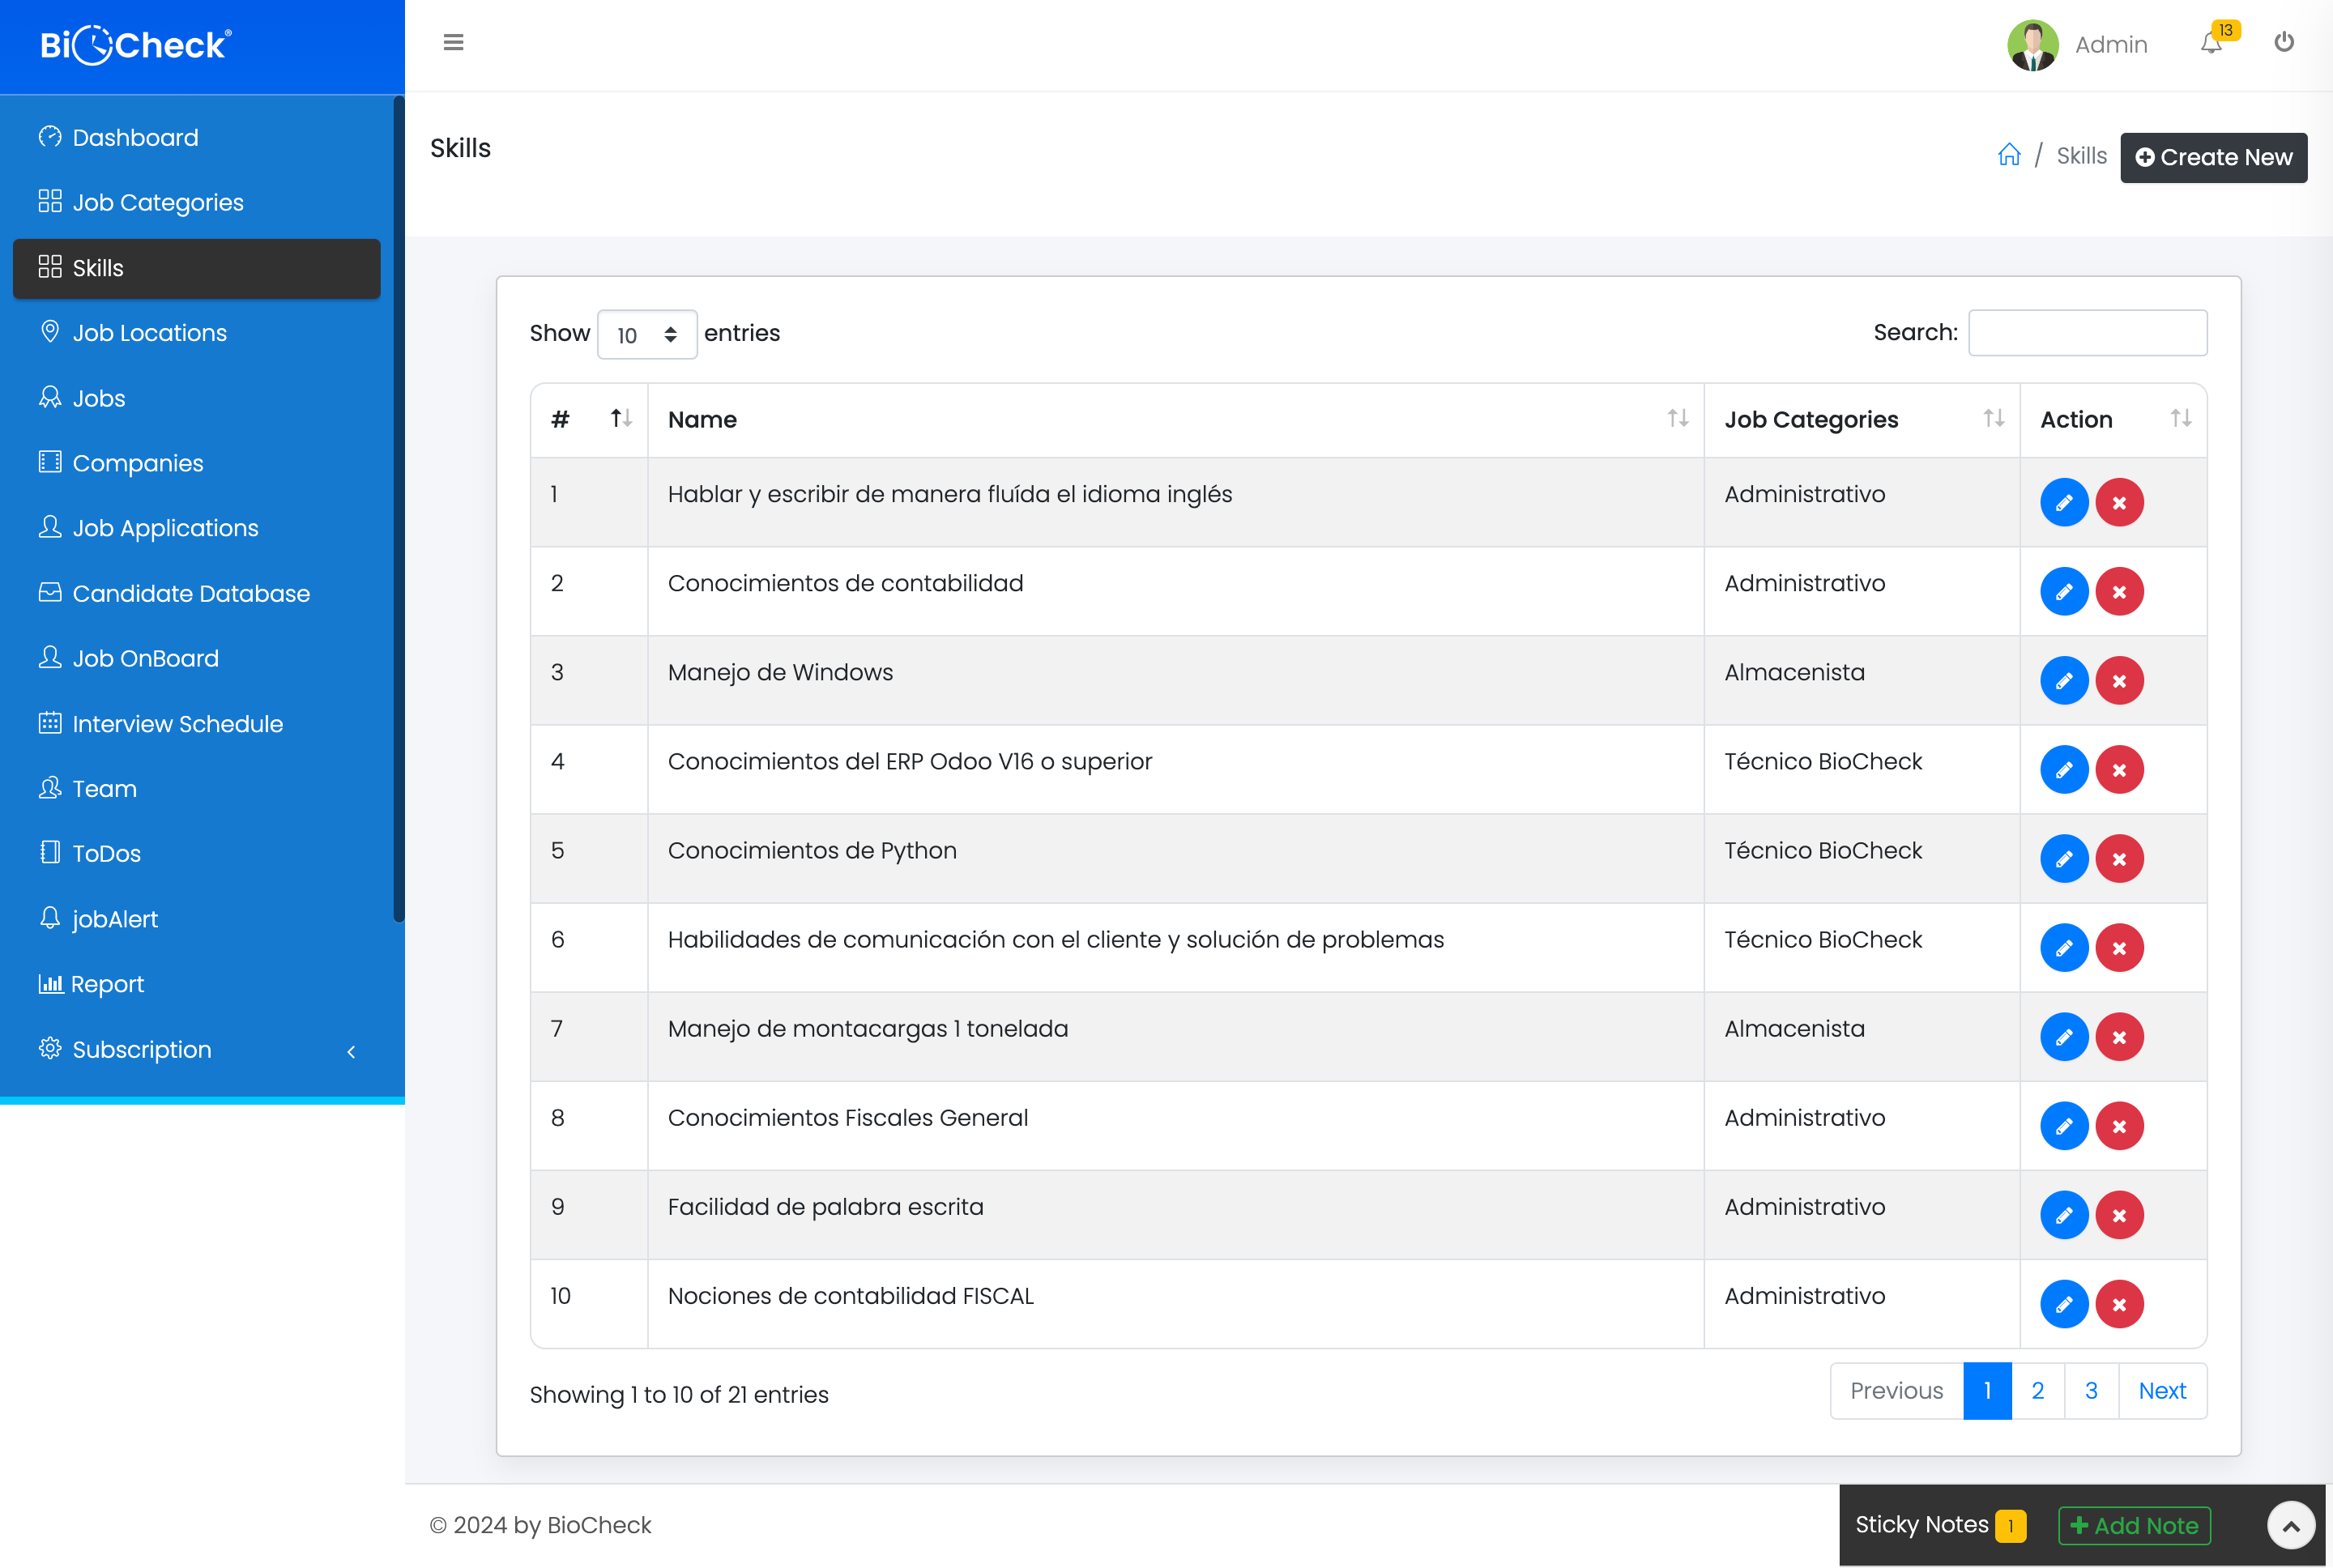Edit 'Manejo de montacargas' skill

point(2064,1036)
